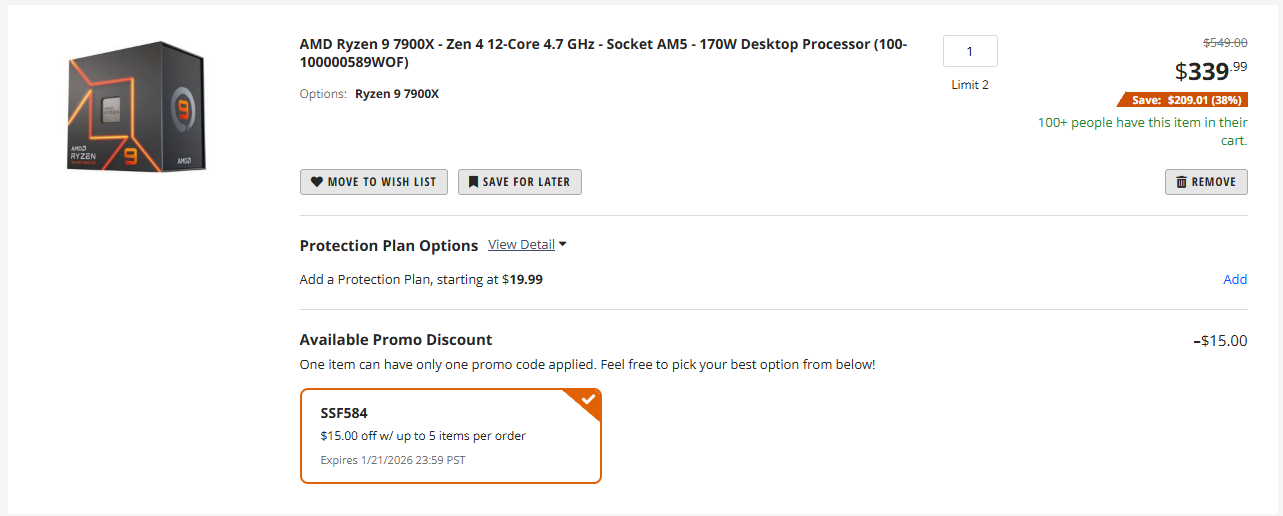Click the orange Save $209.01 (38%) badge
Image resolution: width=1283 pixels, height=516 pixels.
pos(1182,100)
